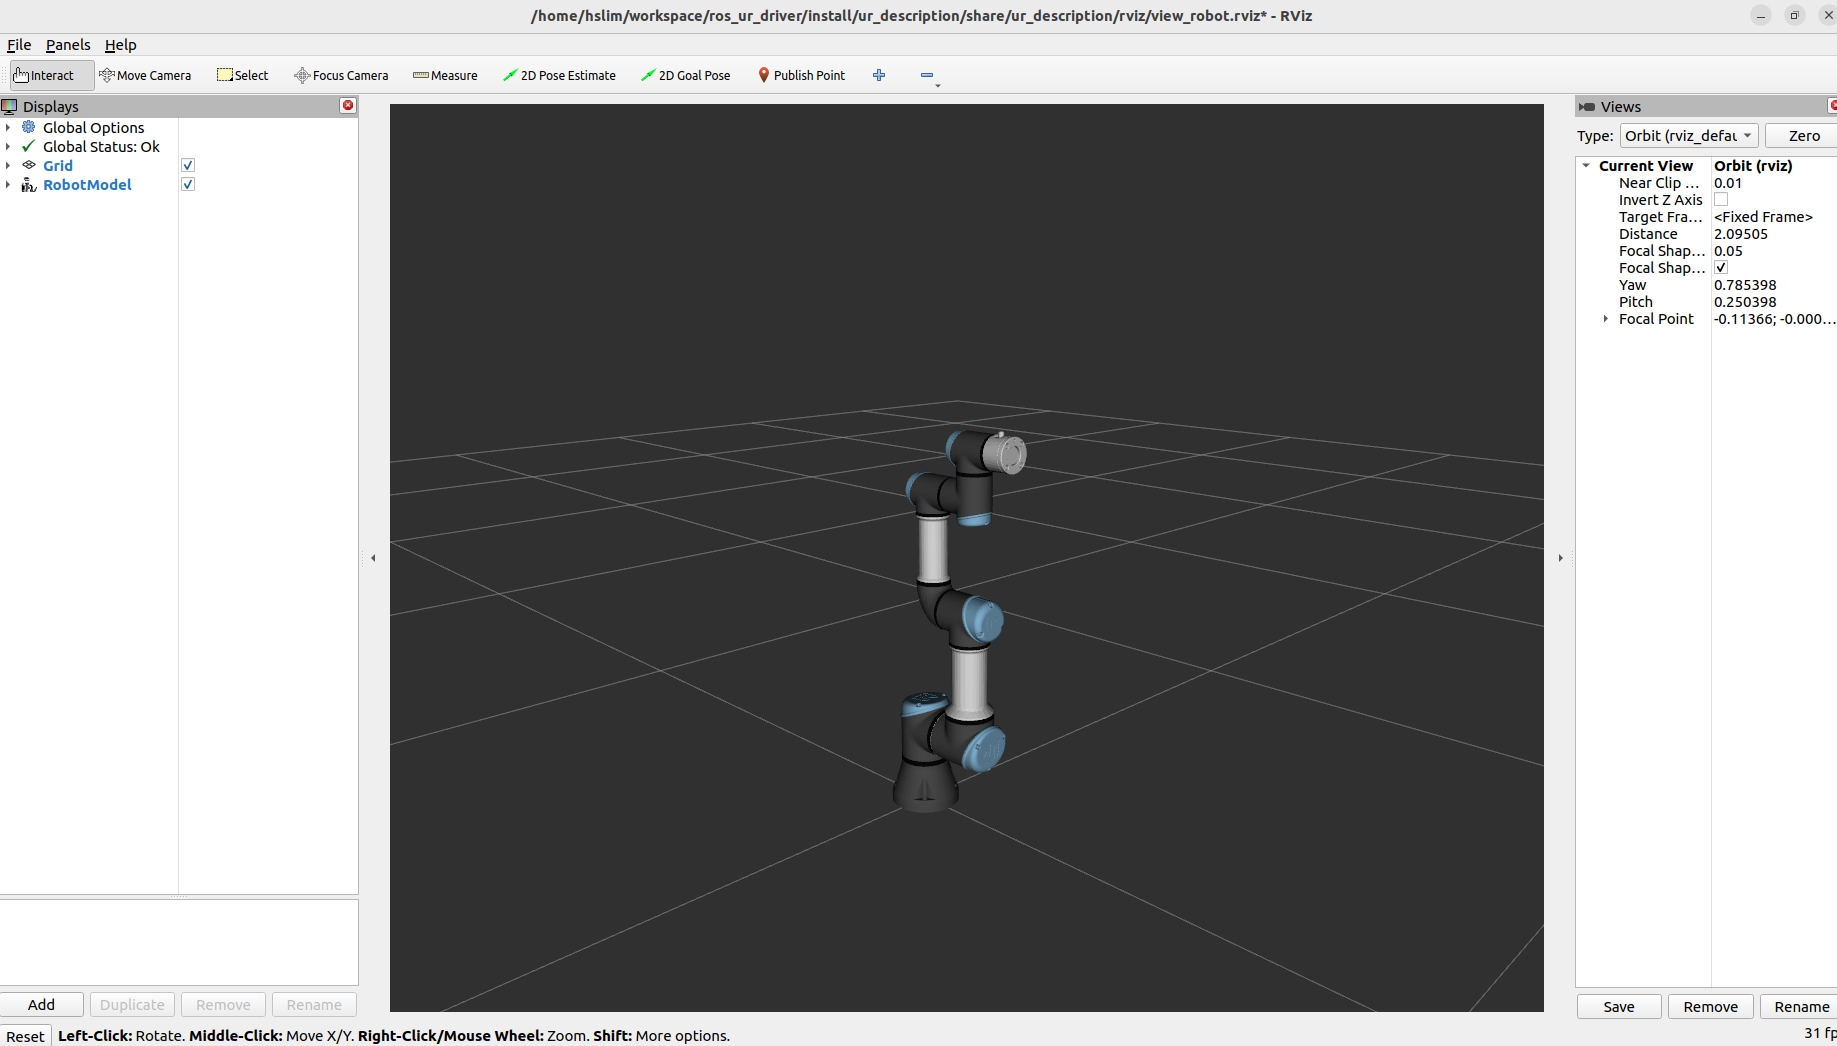Uncheck the Grid display checkbox

pos(188,165)
